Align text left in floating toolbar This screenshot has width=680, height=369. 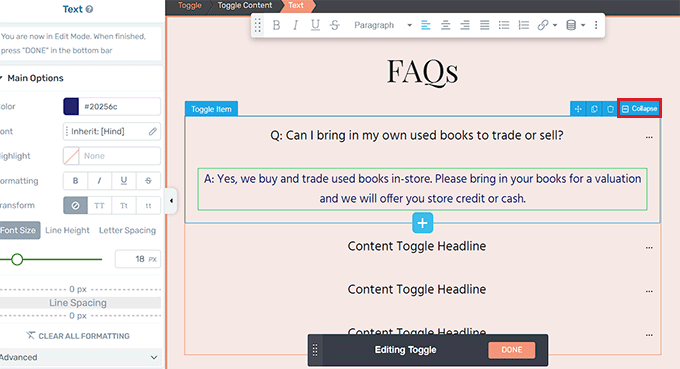tap(426, 25)
